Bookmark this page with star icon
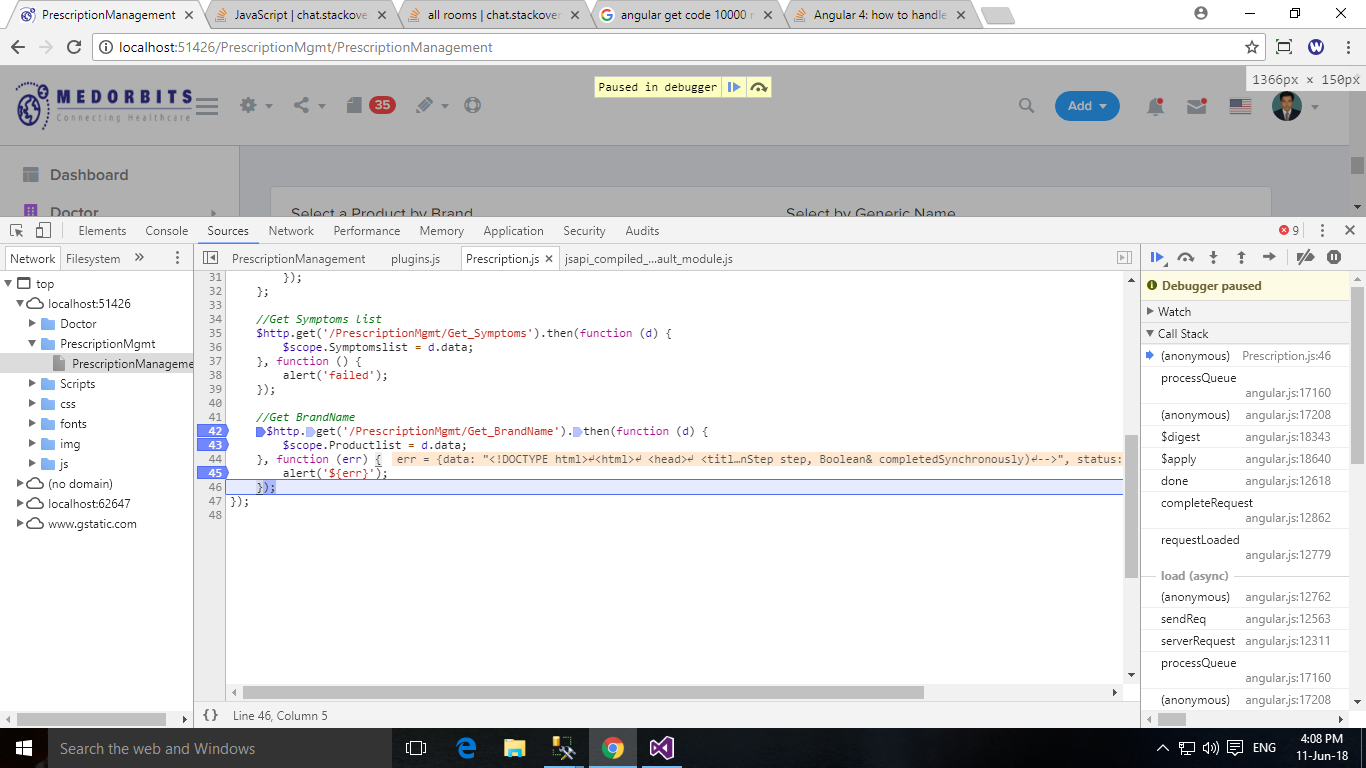This screenshot has width=1366, height=768. pos(1251,47)
